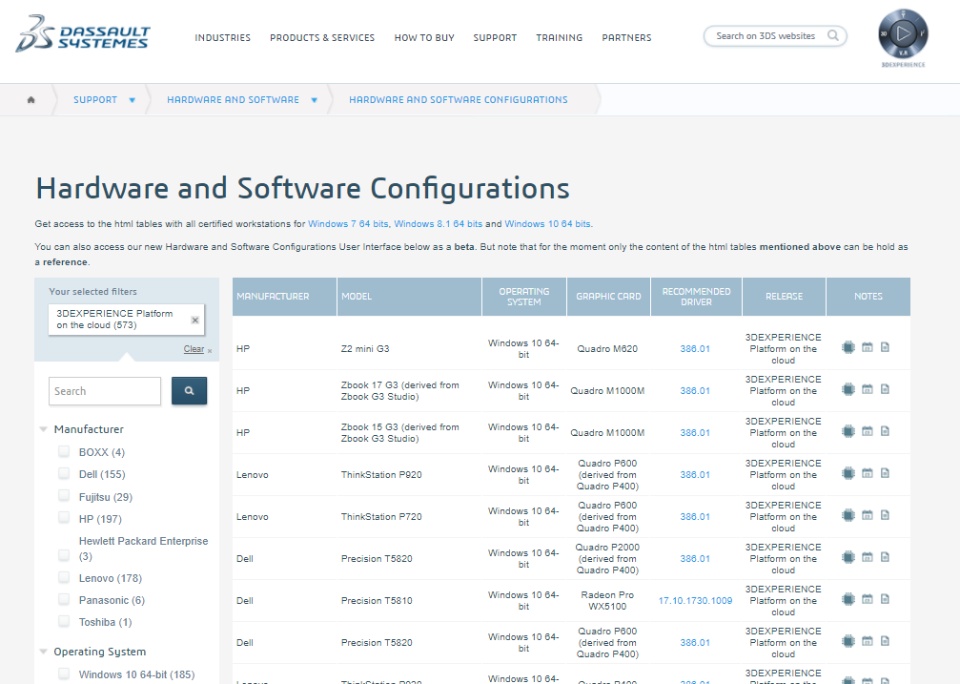Open the Products & Services menu

pyautogui.click(x=322, y=37)
